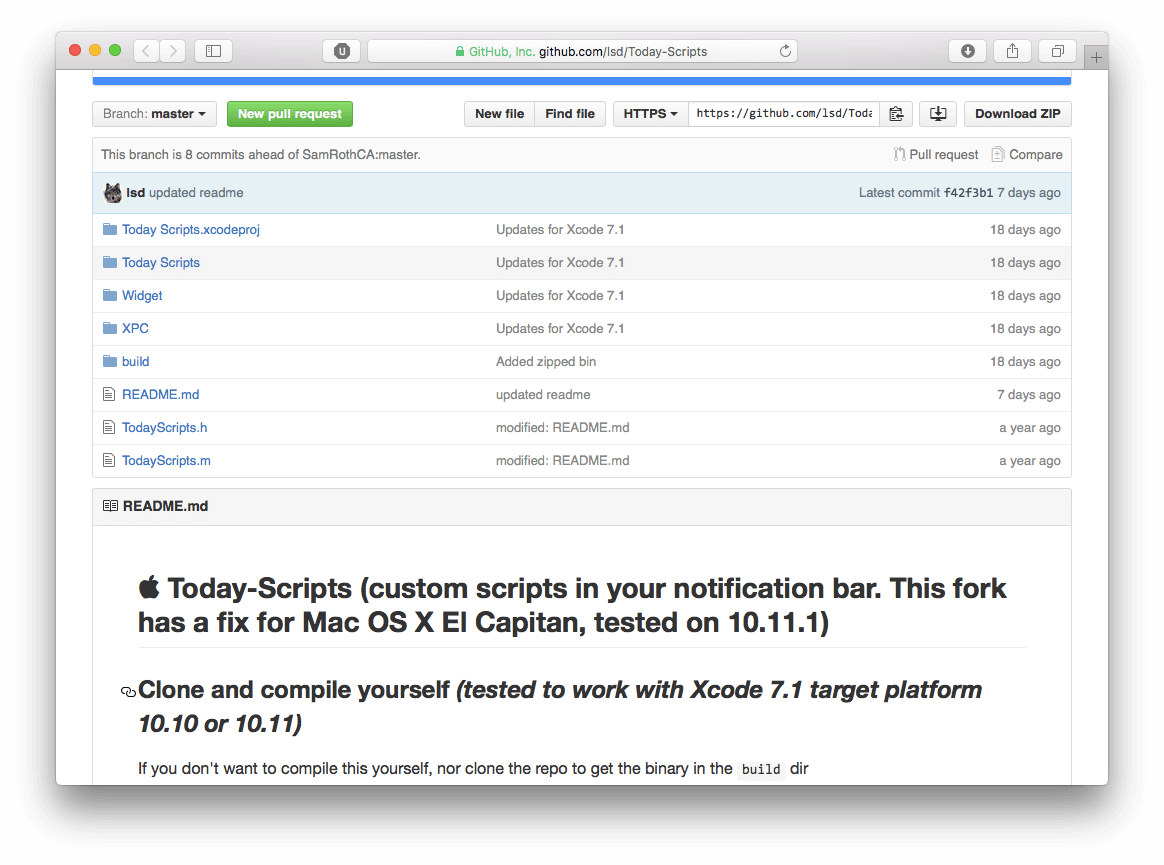This screenshot has height=865, width=1164.
Task: Click the README book icon in header
Action: click(x=110, y=506)
